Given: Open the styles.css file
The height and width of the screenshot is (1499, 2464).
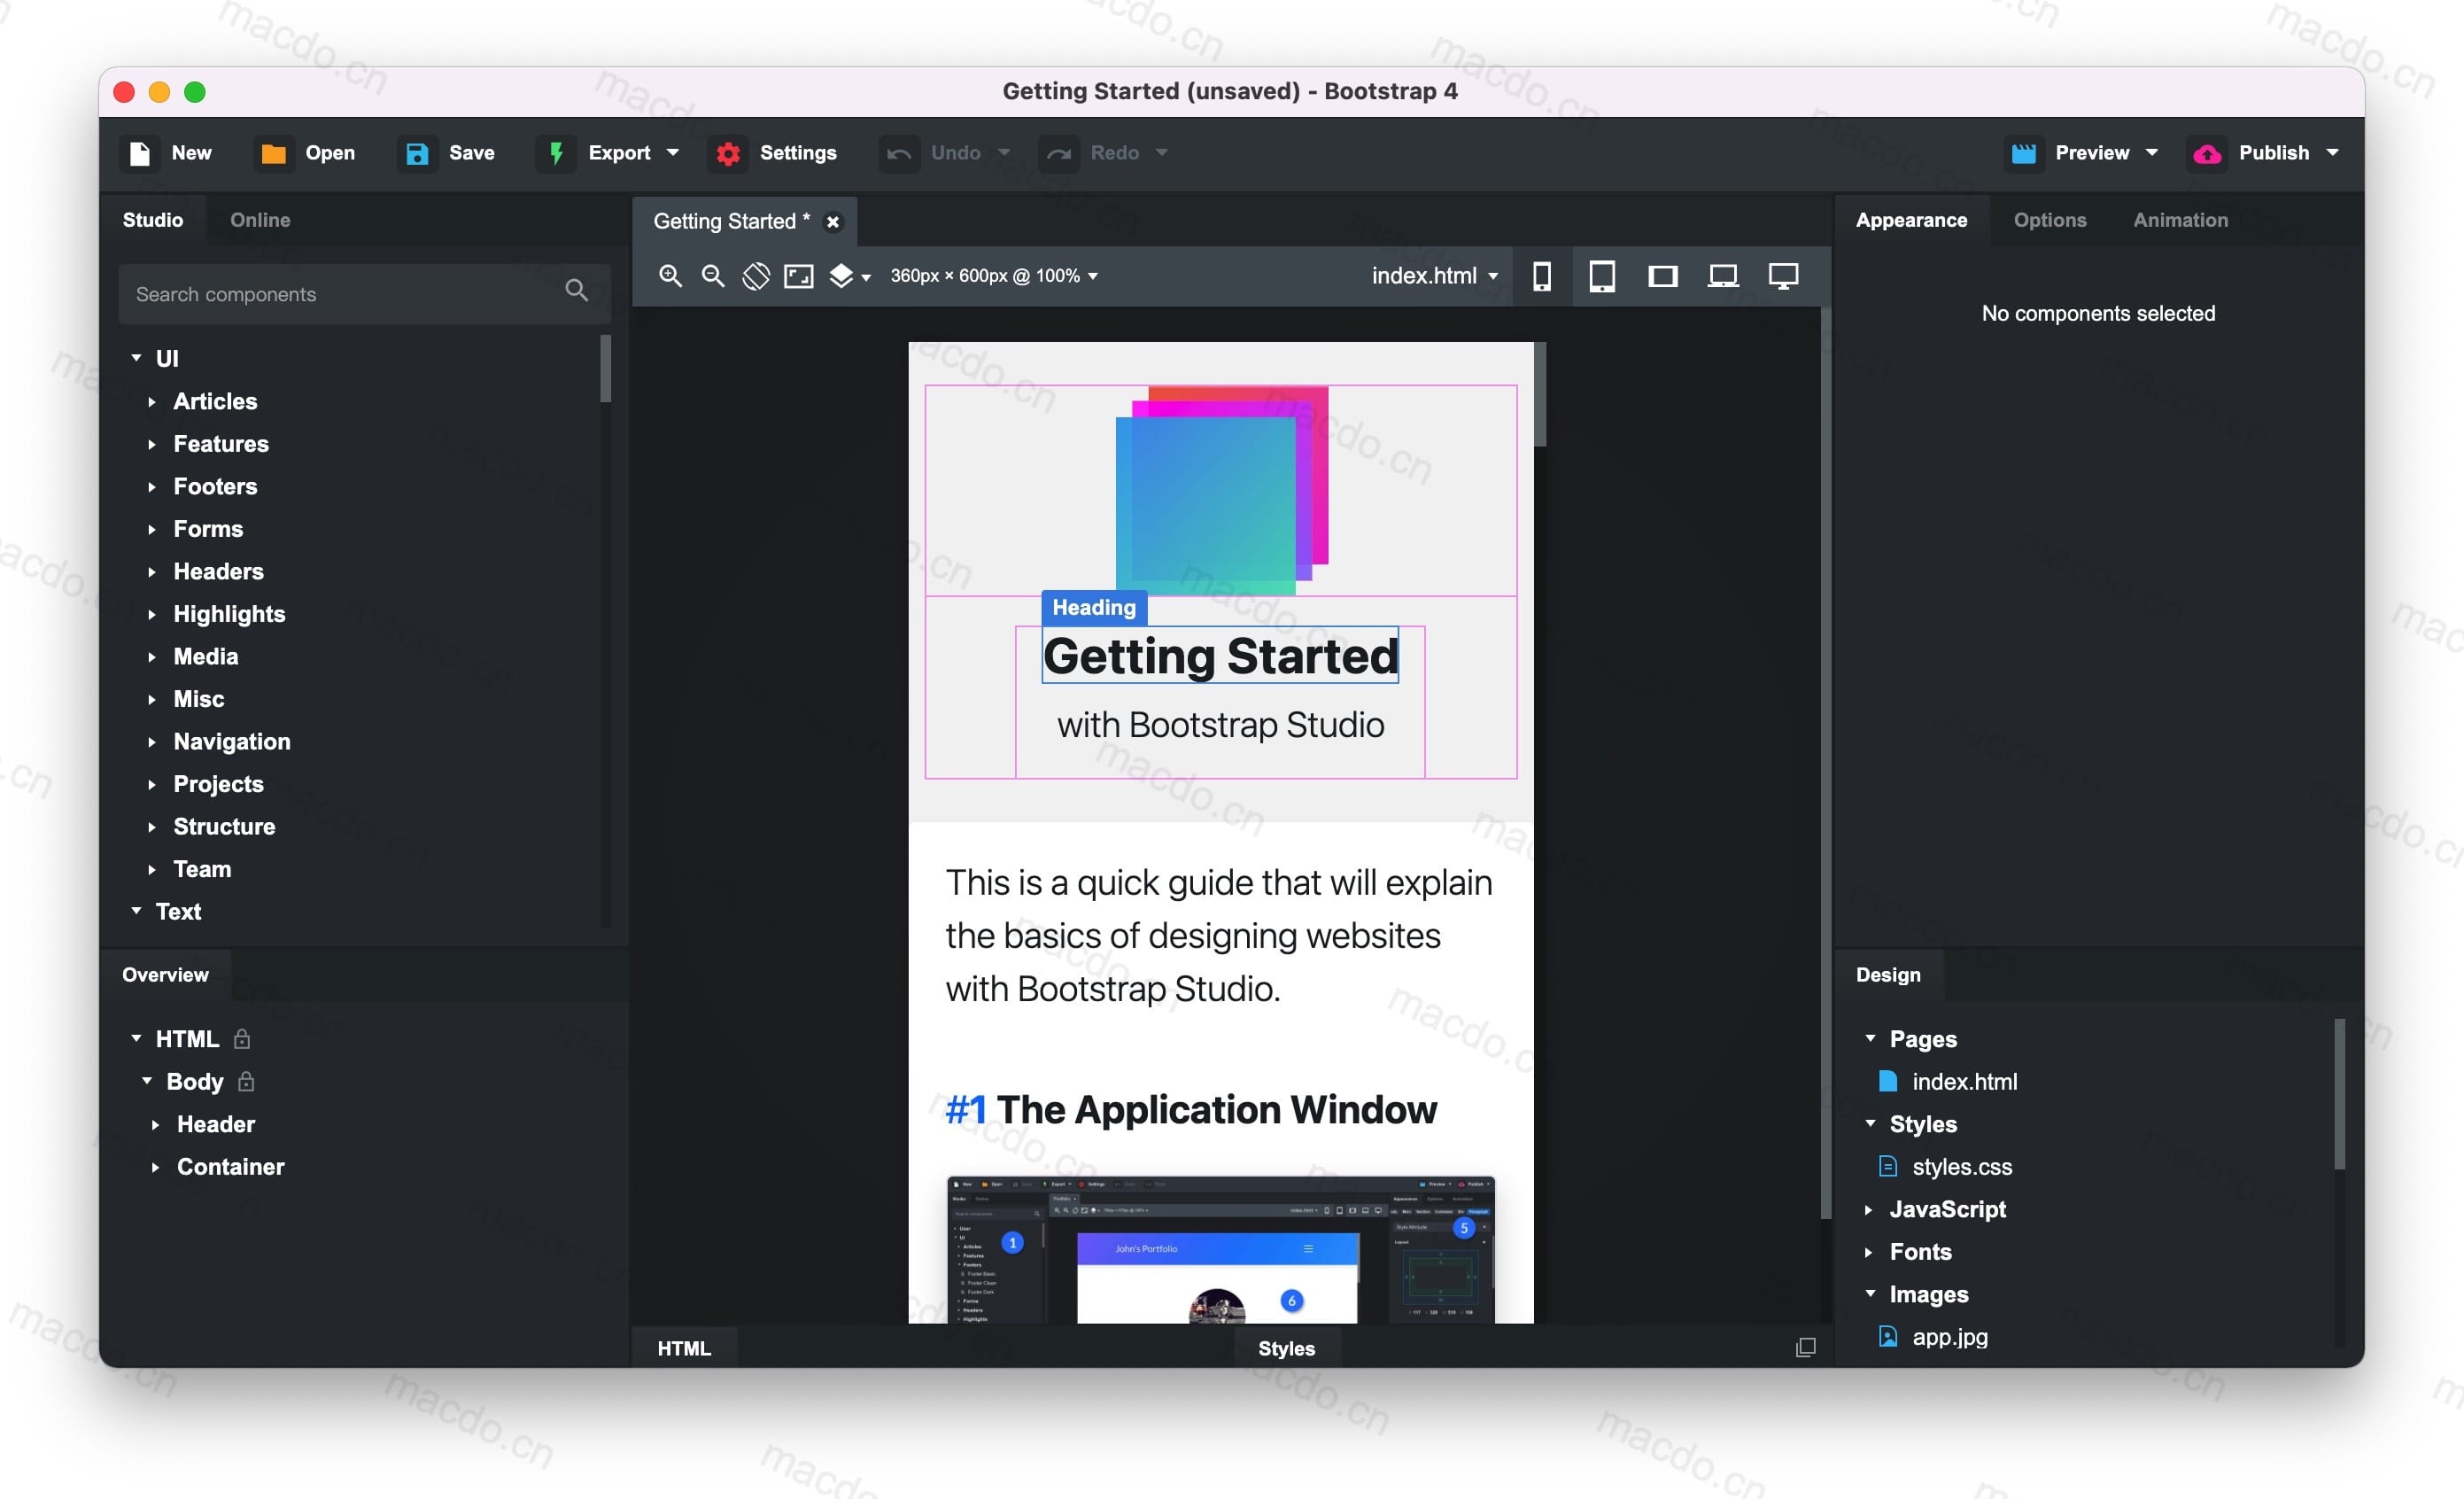Looking at the screenshot, I should pyautogui.click(x=1961, y=1167).
